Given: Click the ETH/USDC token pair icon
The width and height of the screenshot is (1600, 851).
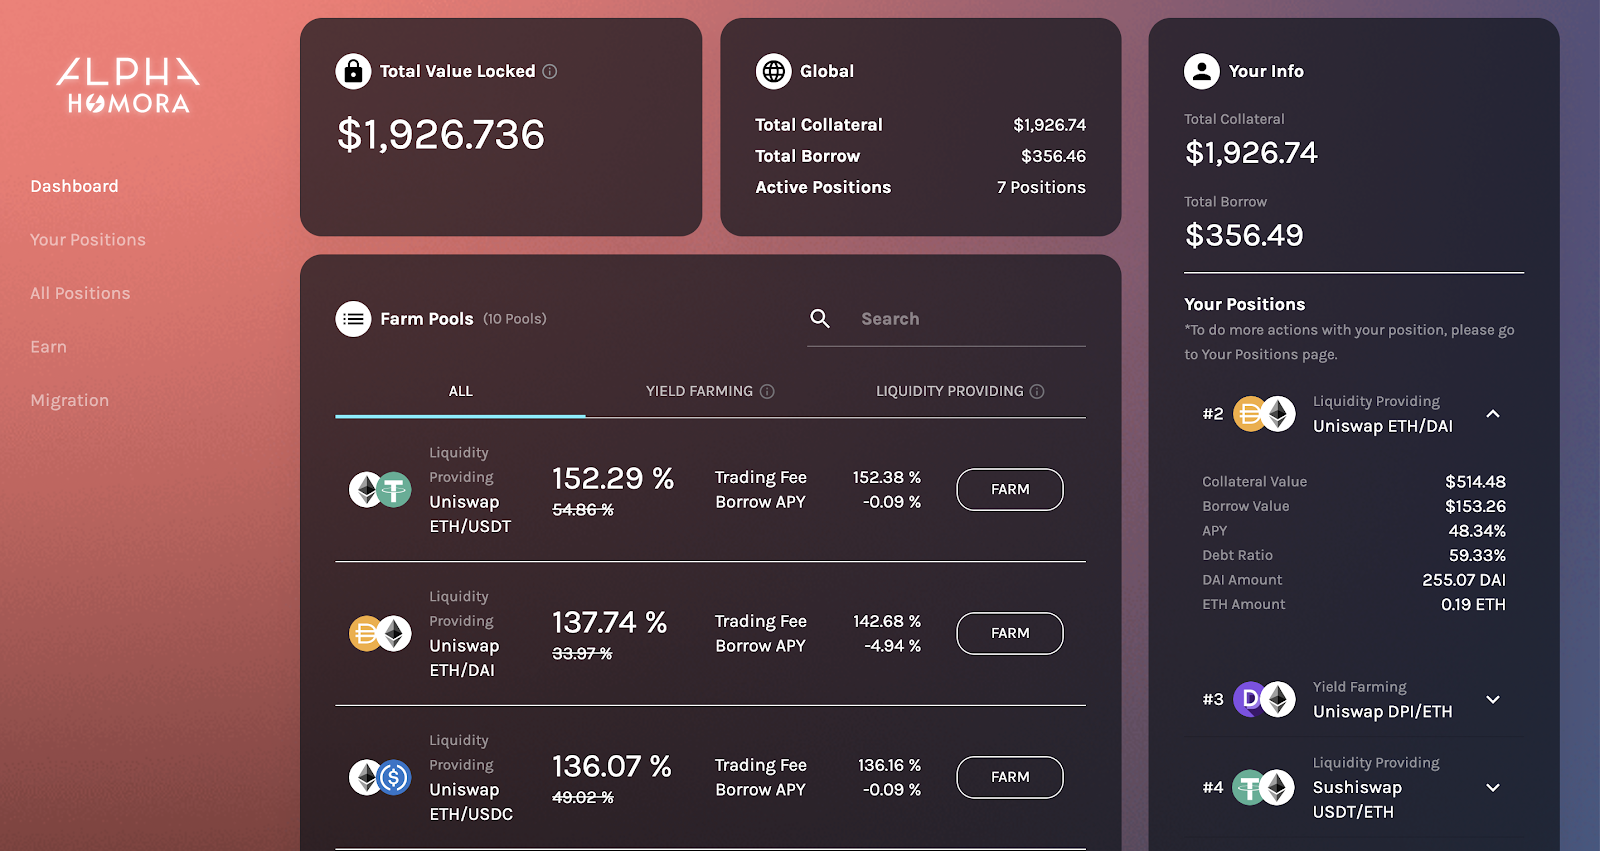Looking at the screenshot, I should click(380, 777).
